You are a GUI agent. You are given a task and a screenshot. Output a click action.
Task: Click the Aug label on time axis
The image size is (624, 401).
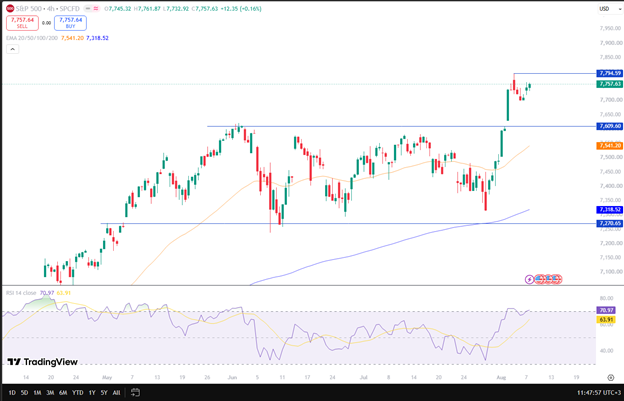pos(501,377)
